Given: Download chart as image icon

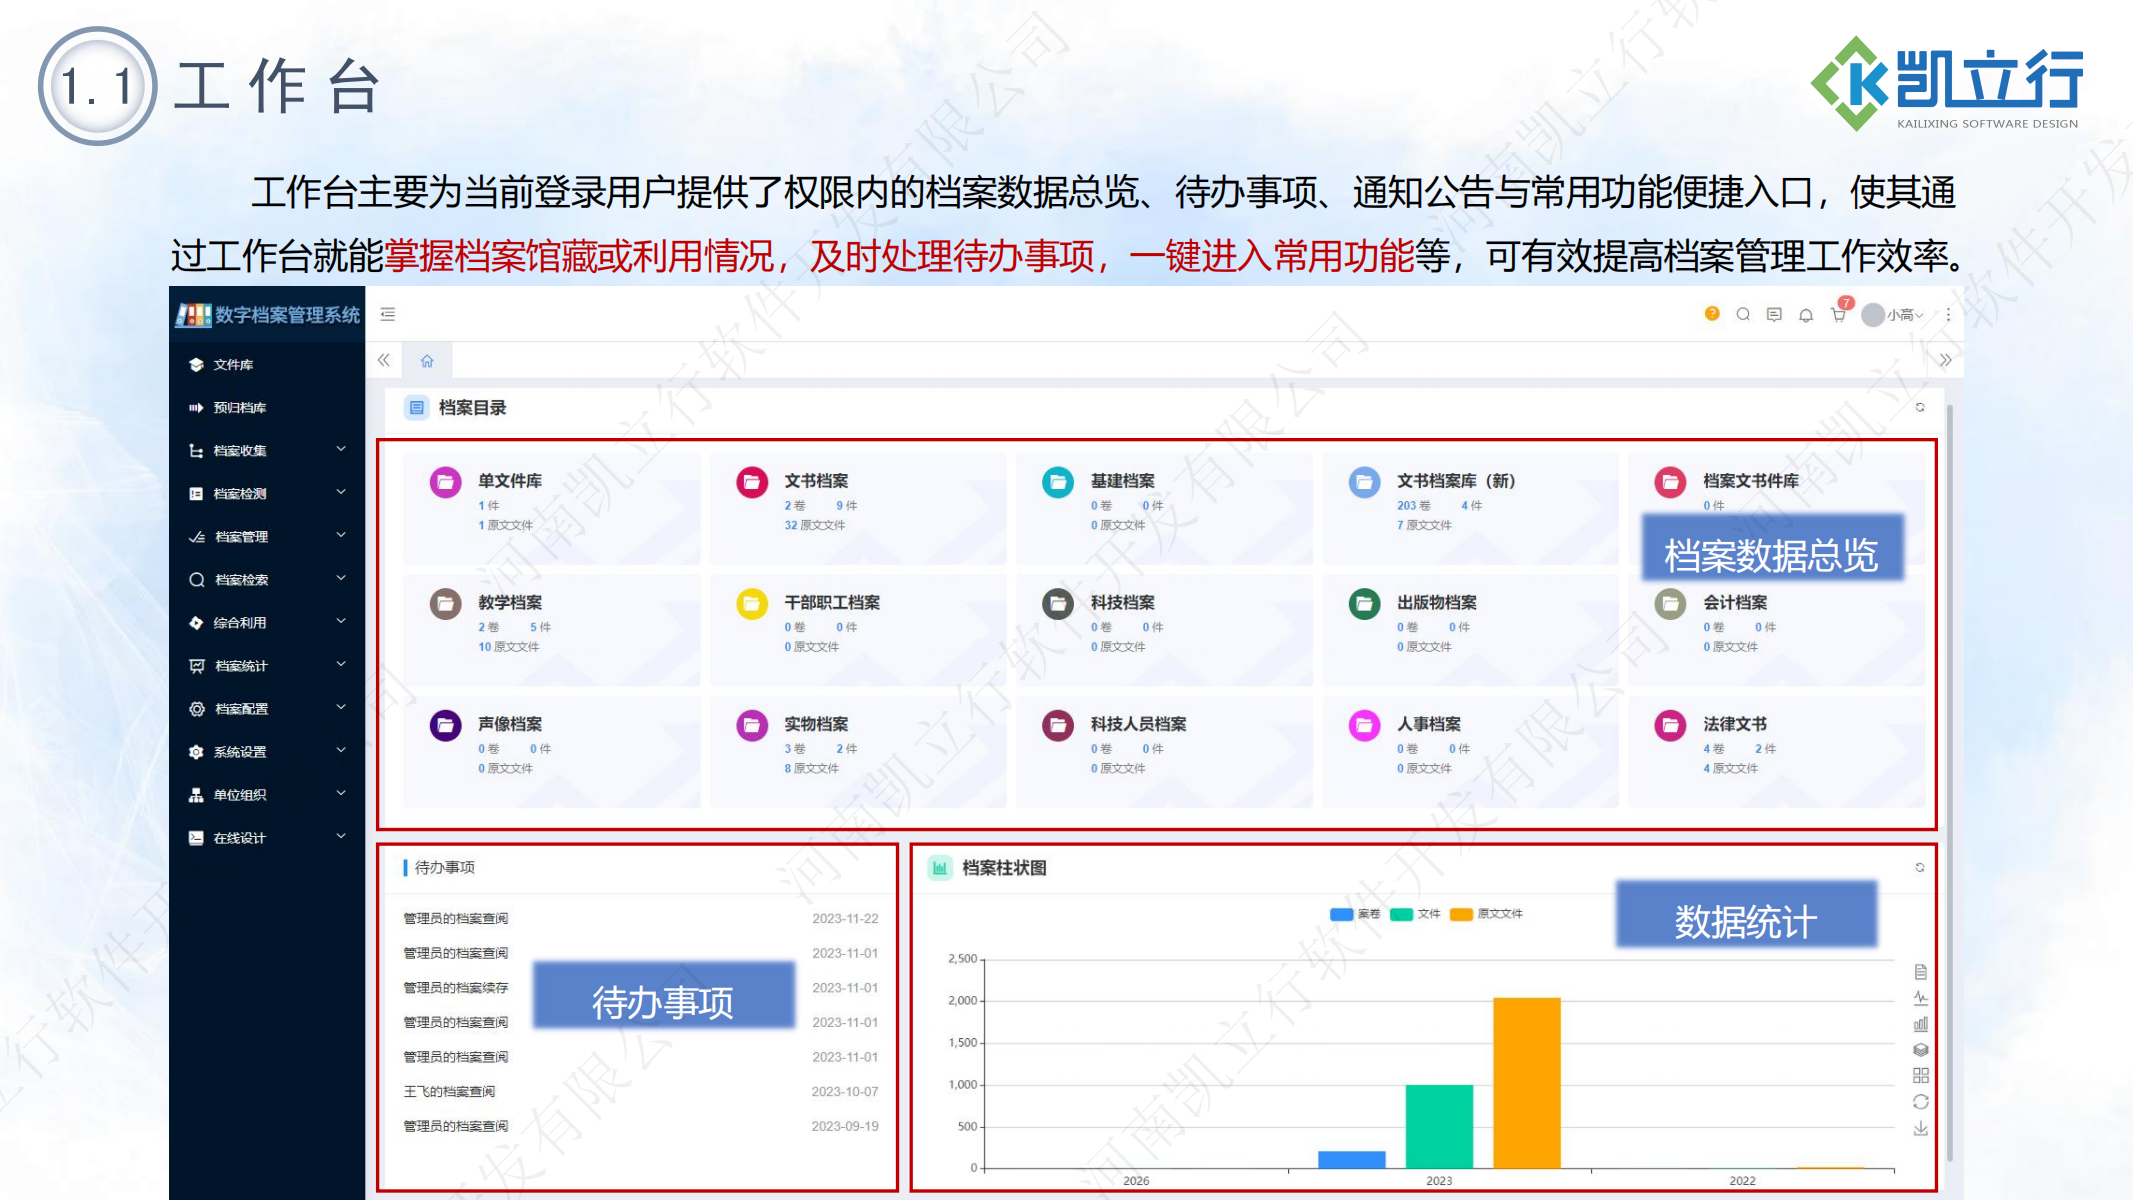Looking at the screenshot, I should [1921, 1129].
